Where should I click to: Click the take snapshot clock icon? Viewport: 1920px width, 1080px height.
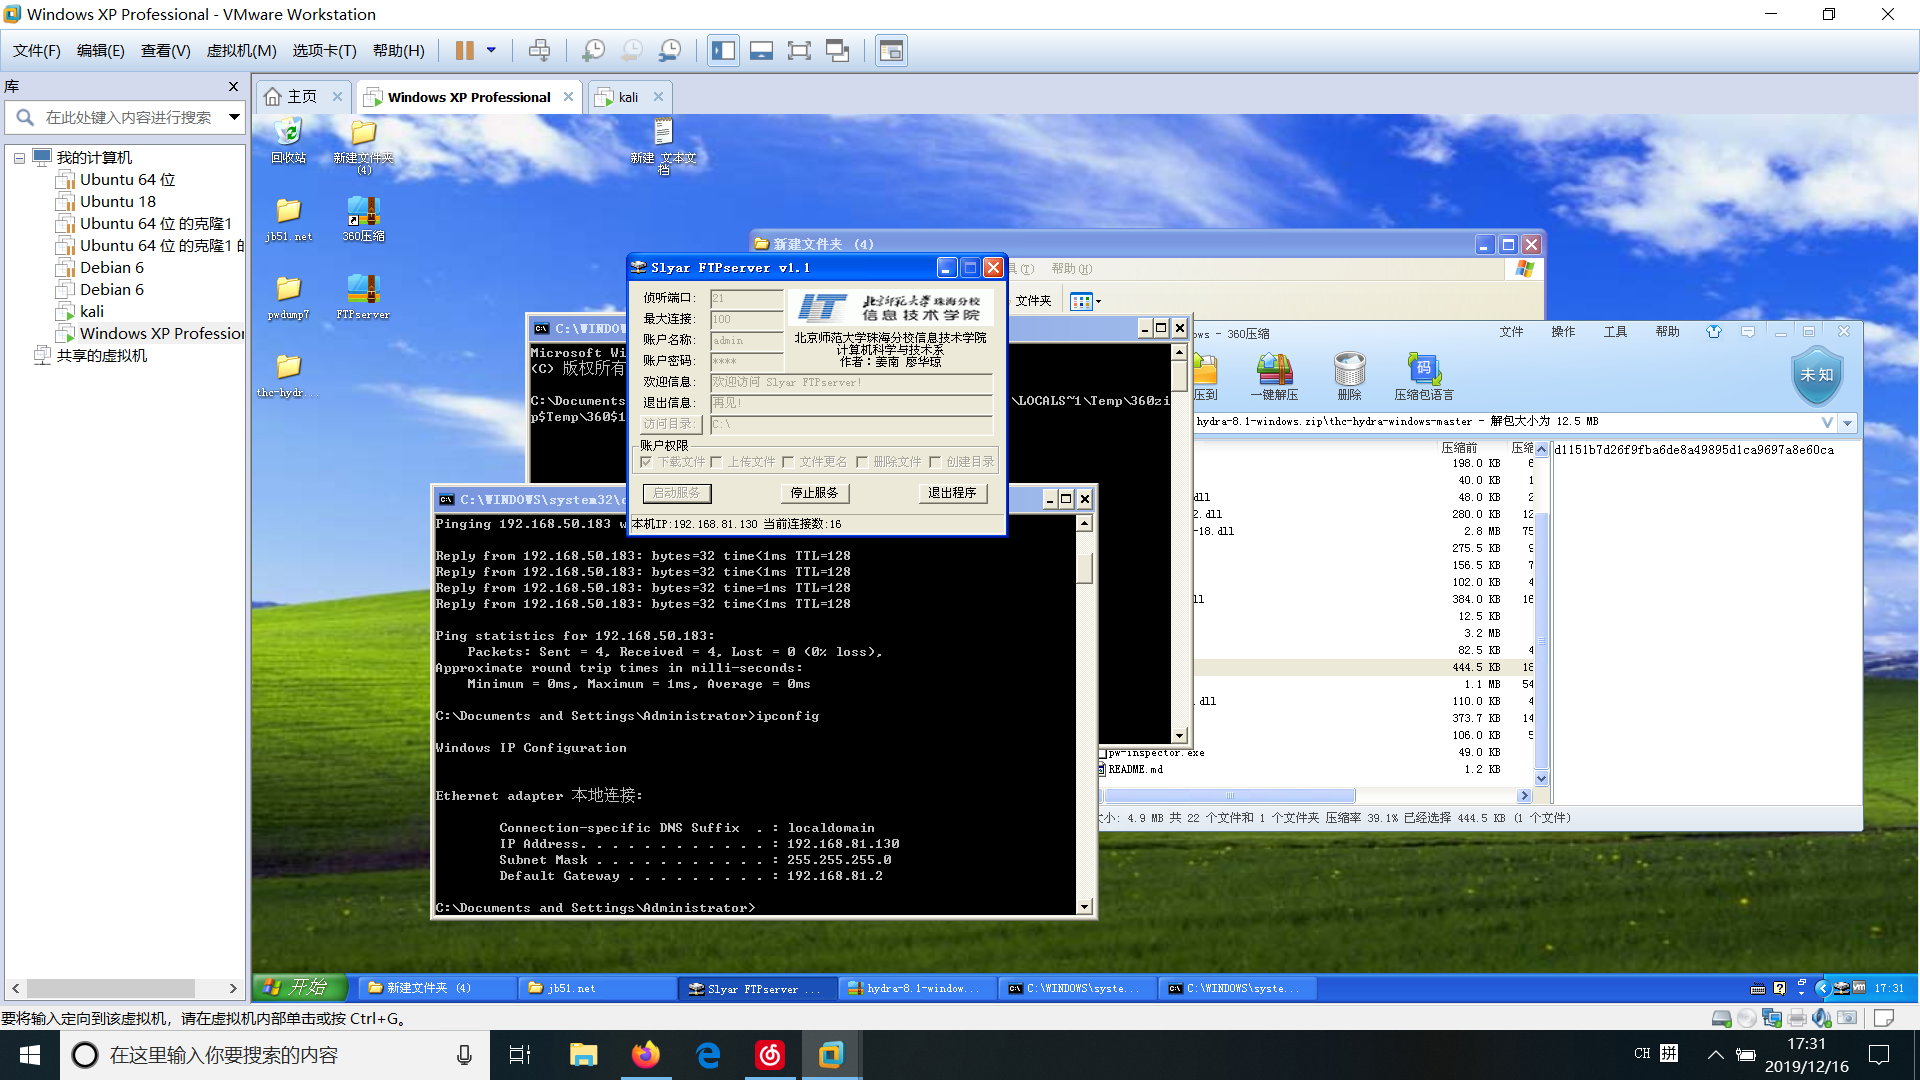pos(593,50)
